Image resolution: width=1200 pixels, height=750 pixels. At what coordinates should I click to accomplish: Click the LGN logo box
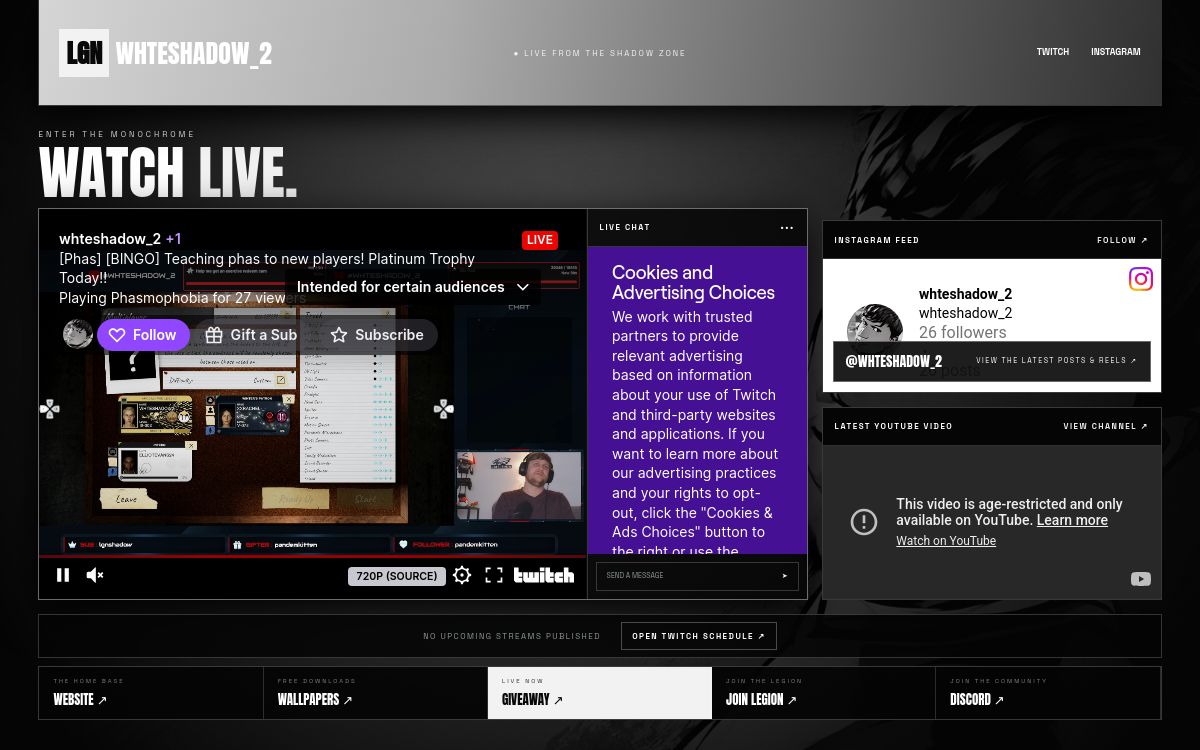tap(84, 53)
